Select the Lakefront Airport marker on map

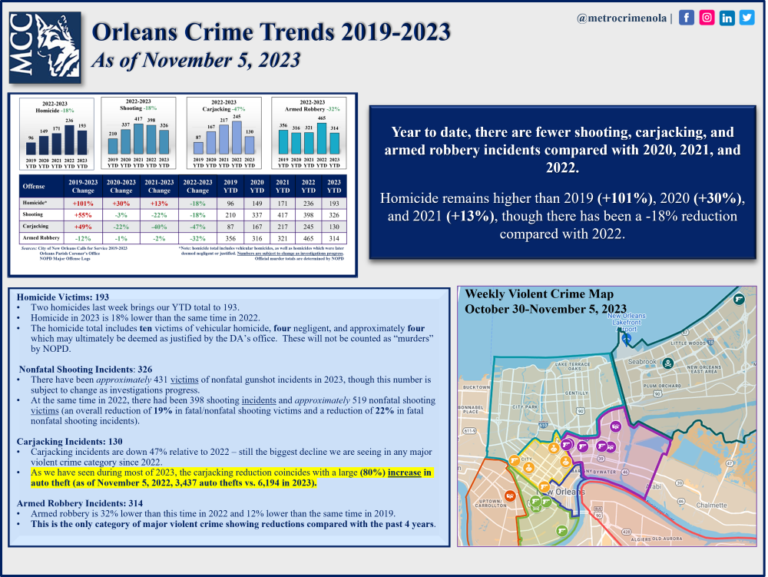tap(627, 339)
